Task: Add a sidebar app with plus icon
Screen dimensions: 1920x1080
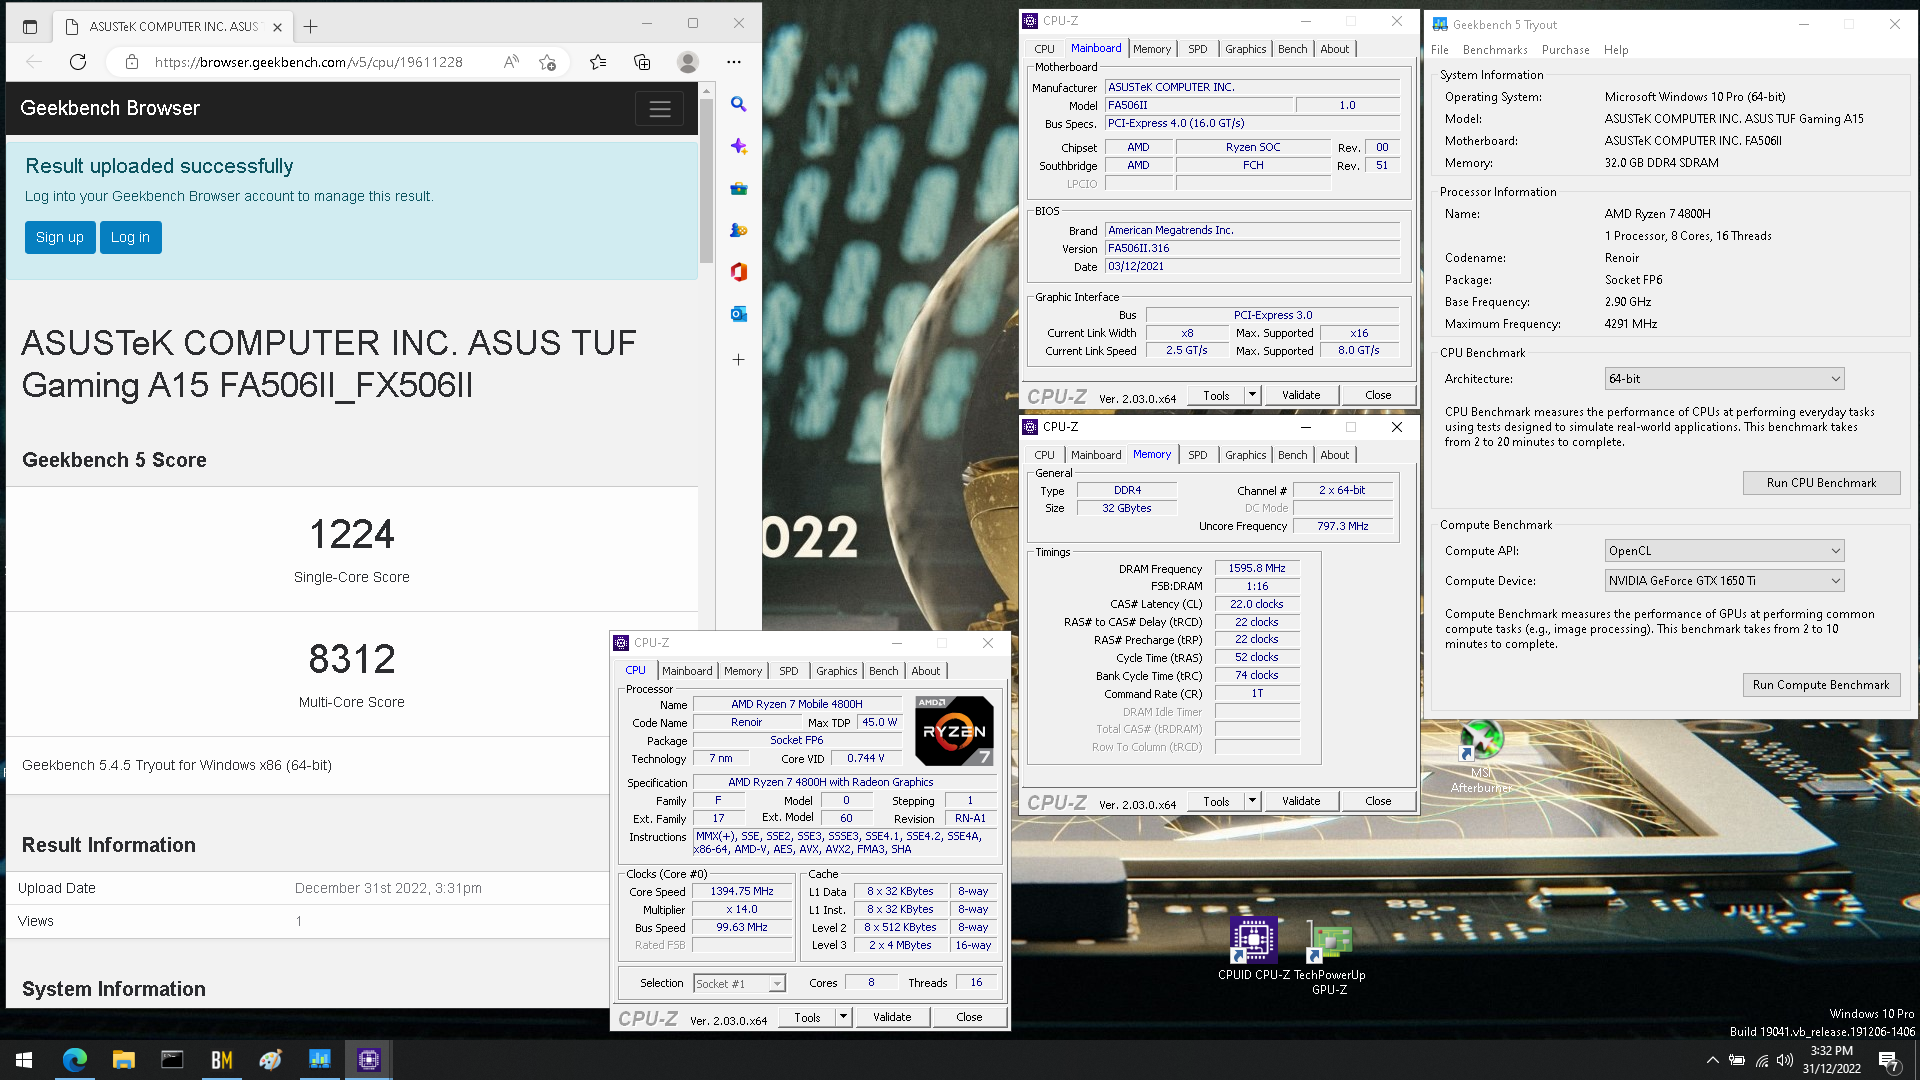Action: click(x=738, y=359)
